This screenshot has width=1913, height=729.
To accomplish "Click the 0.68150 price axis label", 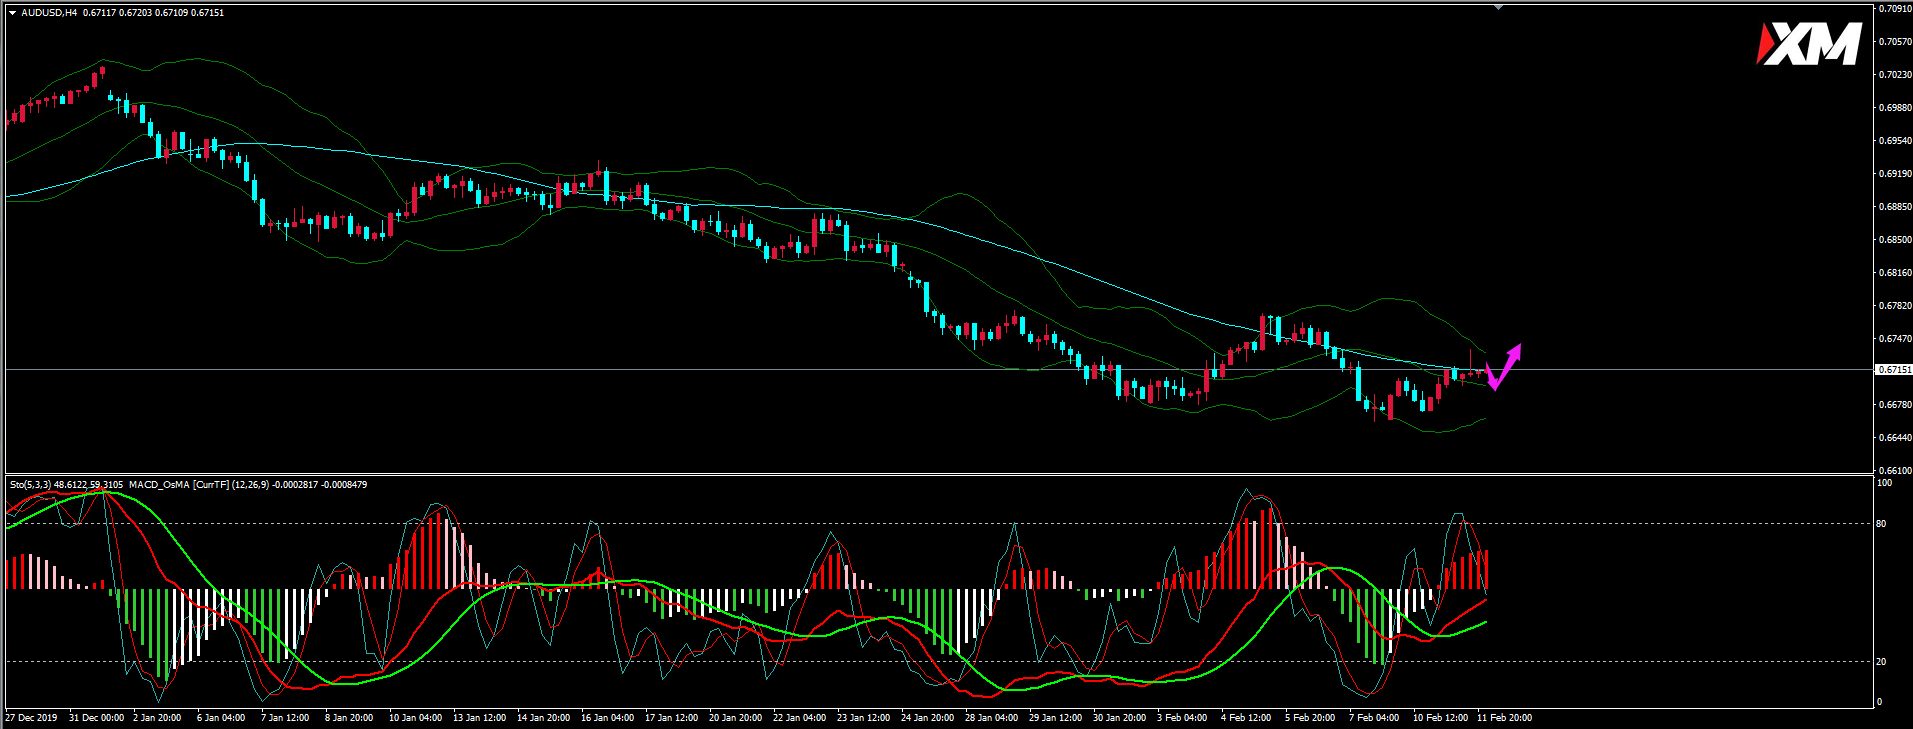I will point(1895,273).
